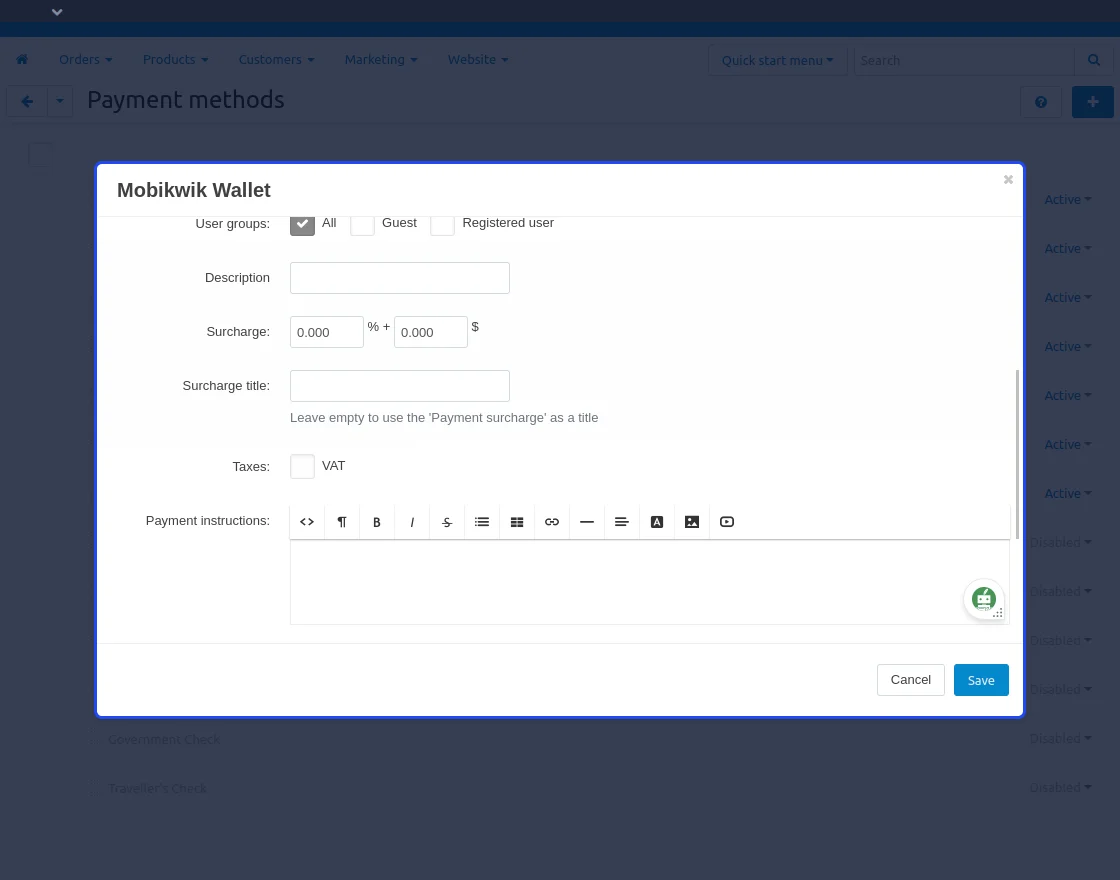Screen dimensions: 1120x880
Task: Close the Mobikwik Wallet dialog
Action: (1008, 179)
